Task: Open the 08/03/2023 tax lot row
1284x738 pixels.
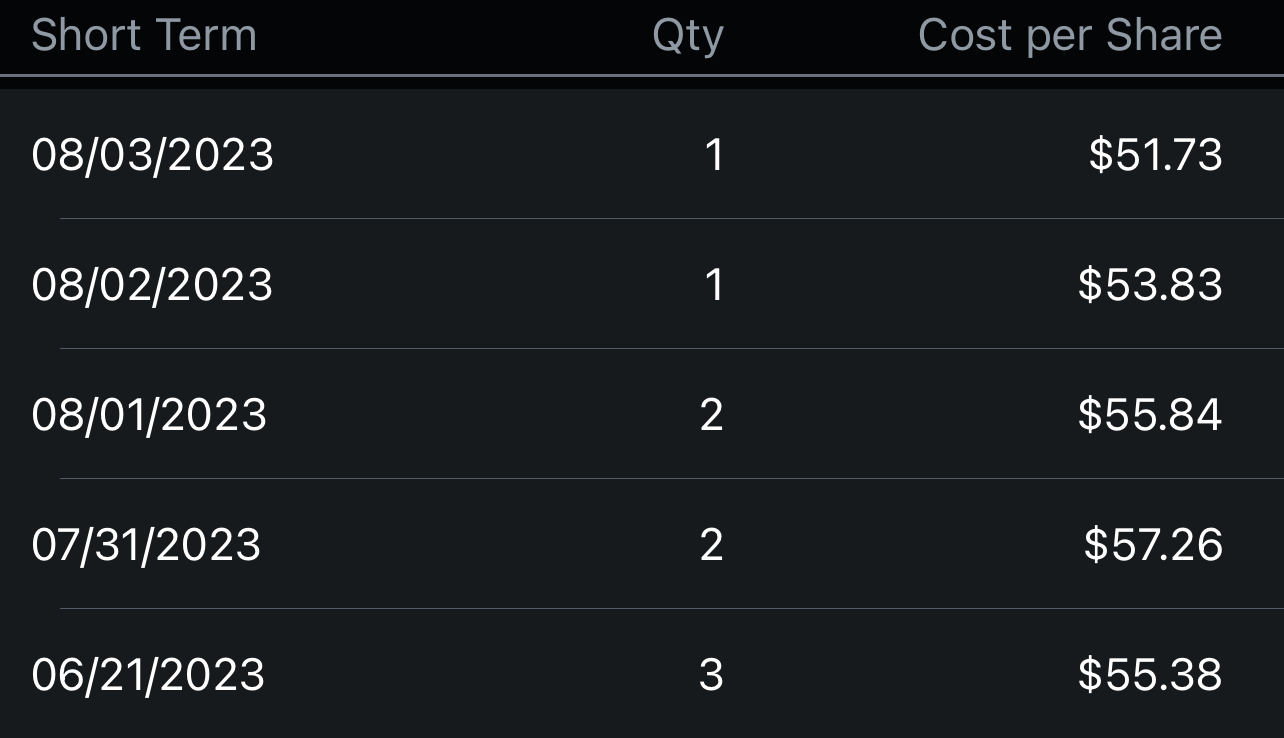Action: coord(642,154)
